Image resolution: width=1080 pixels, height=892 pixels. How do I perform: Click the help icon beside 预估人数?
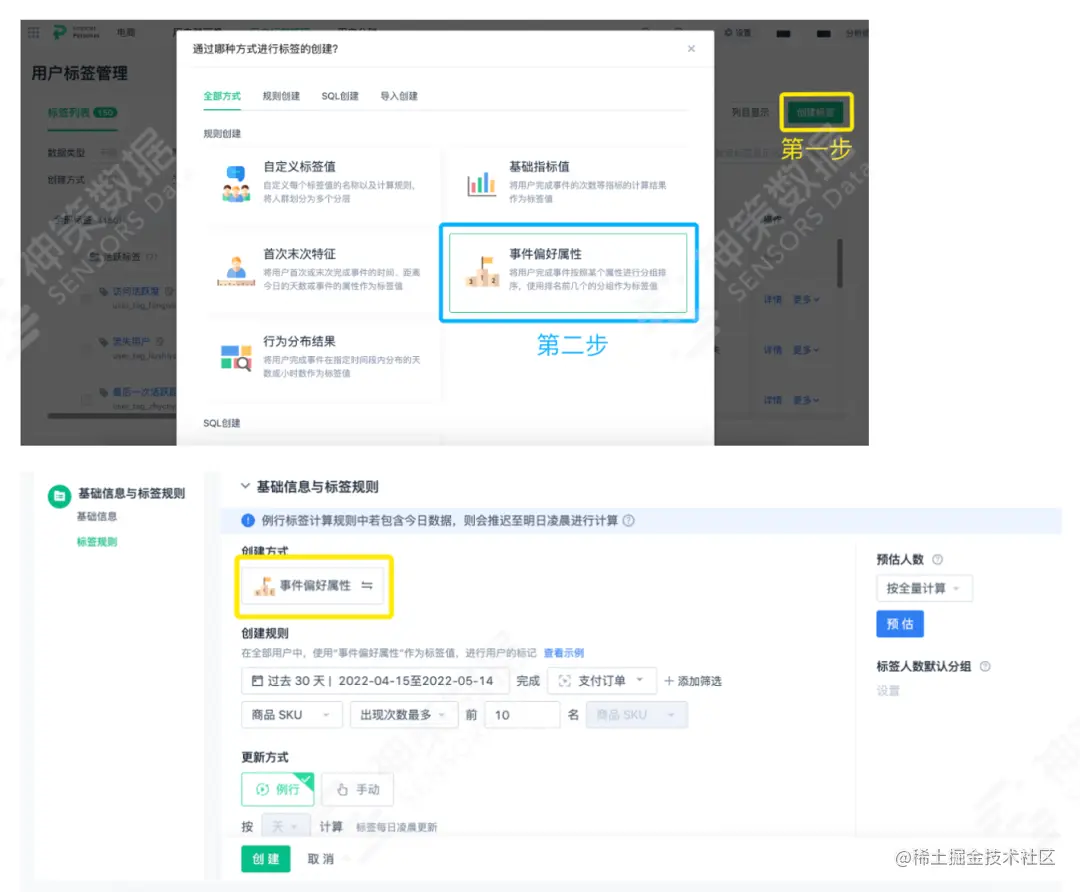click(x=937, y=559)
